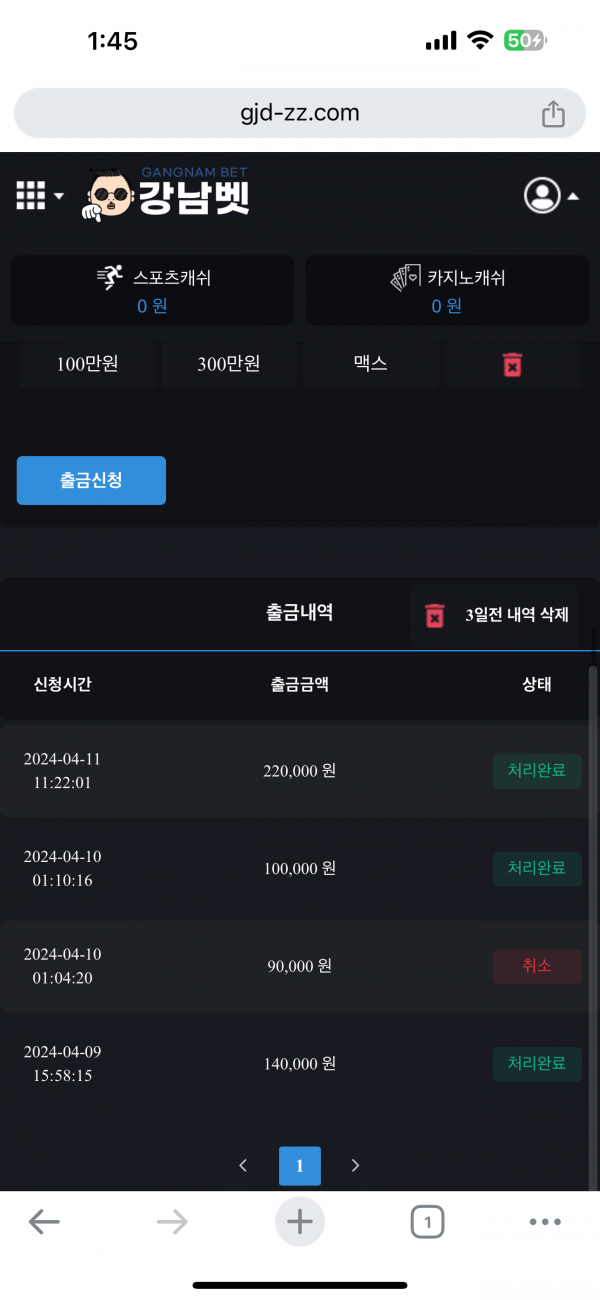Screen dimensions: 600x1300
Task: Click the red trash icon beside 맥스
Action: pyautogui.click(x=512, y=365)
